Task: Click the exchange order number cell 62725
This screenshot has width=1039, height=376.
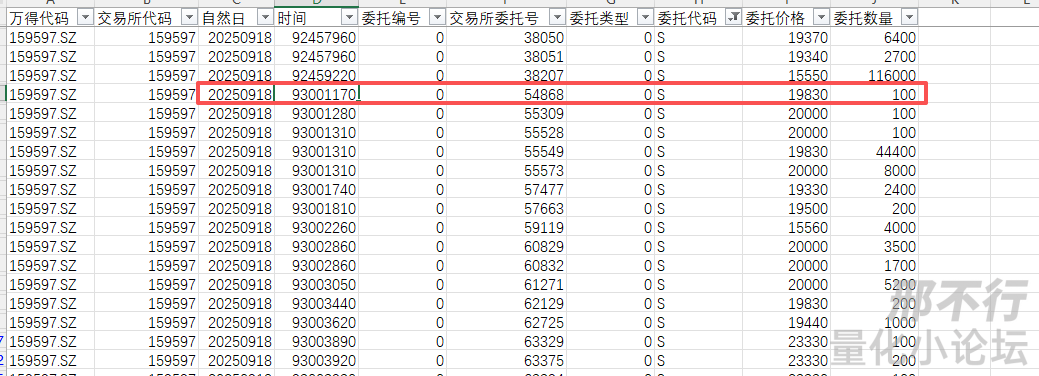Action: (x=506, y=323)
